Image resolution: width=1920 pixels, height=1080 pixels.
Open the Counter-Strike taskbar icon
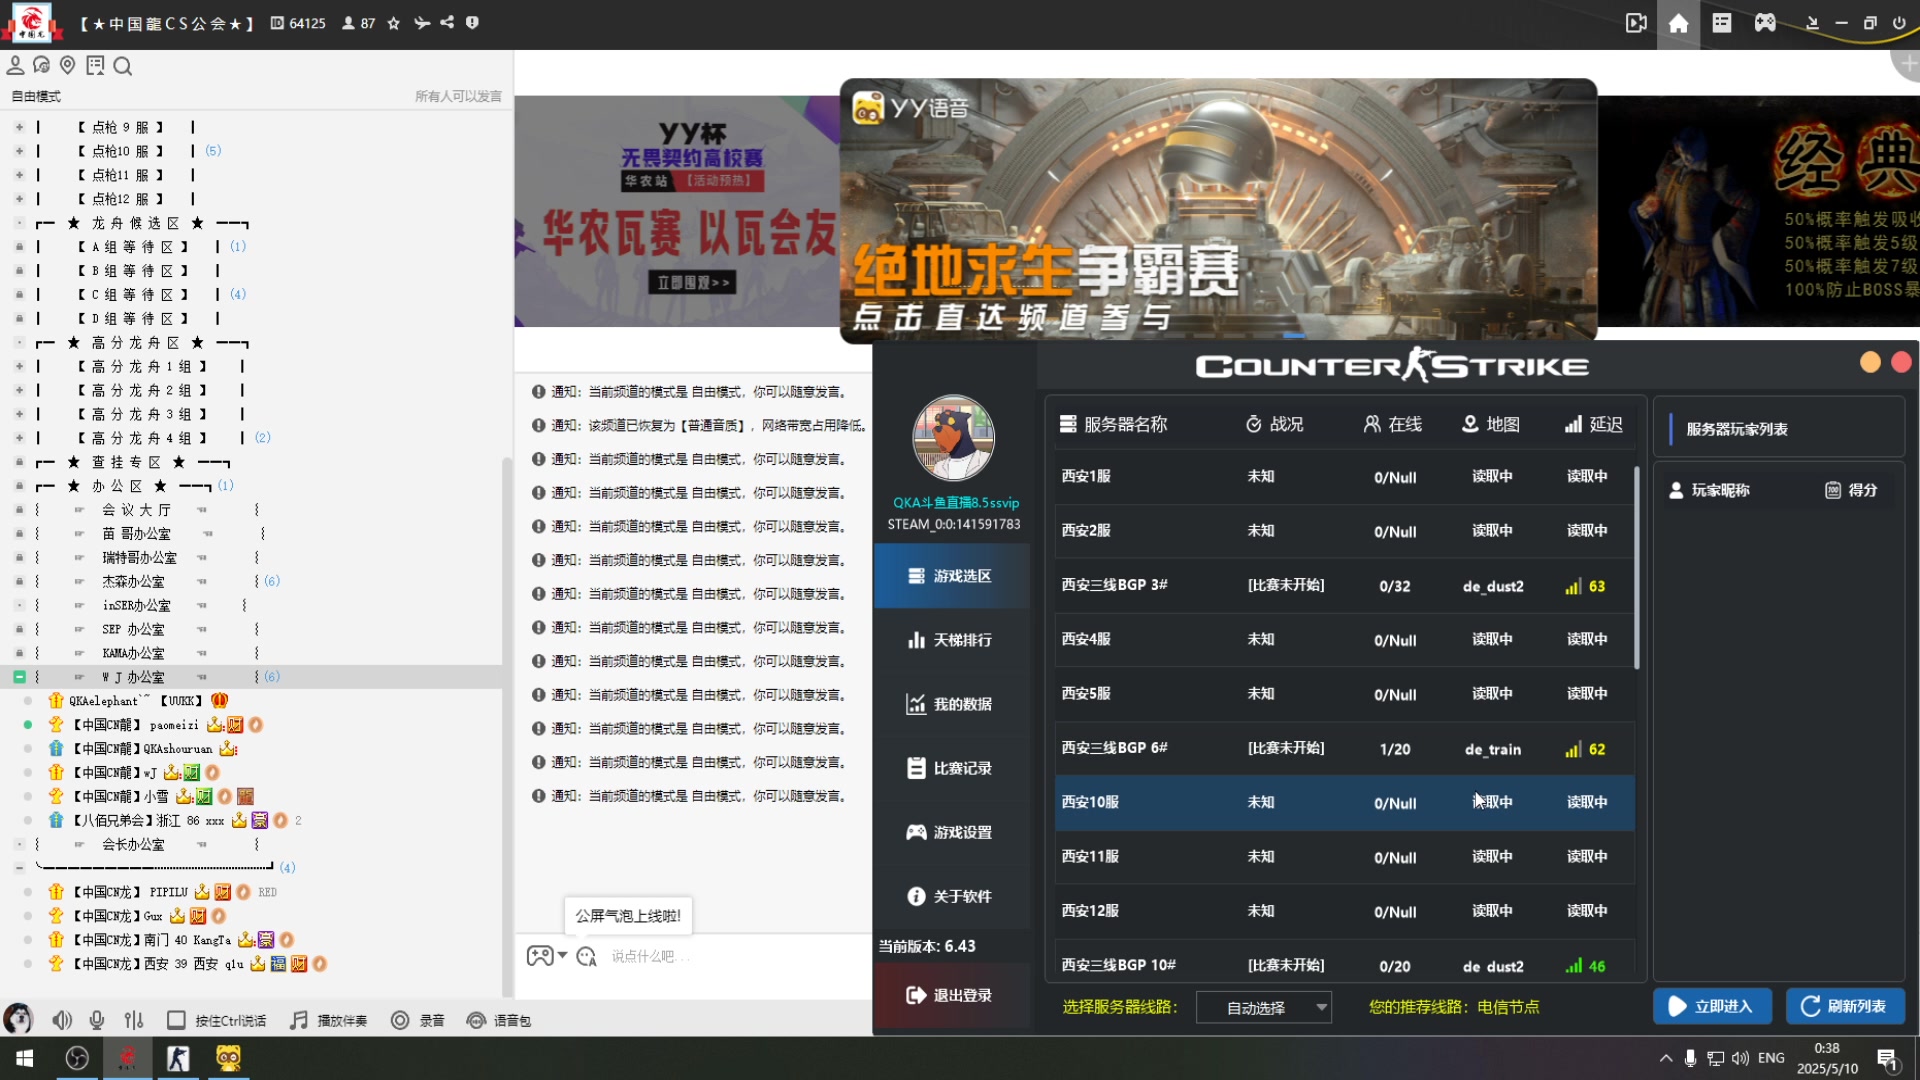point(178,1058)
